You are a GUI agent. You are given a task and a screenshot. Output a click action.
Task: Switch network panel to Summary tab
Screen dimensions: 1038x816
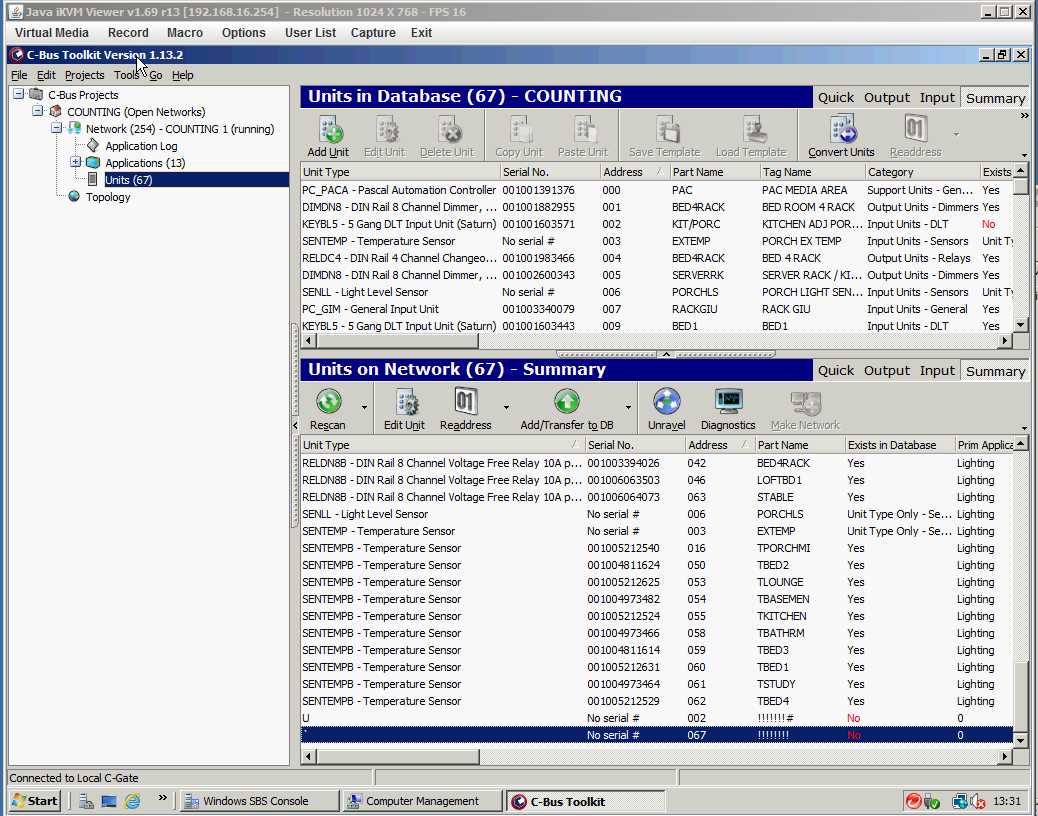coord(995,371)
